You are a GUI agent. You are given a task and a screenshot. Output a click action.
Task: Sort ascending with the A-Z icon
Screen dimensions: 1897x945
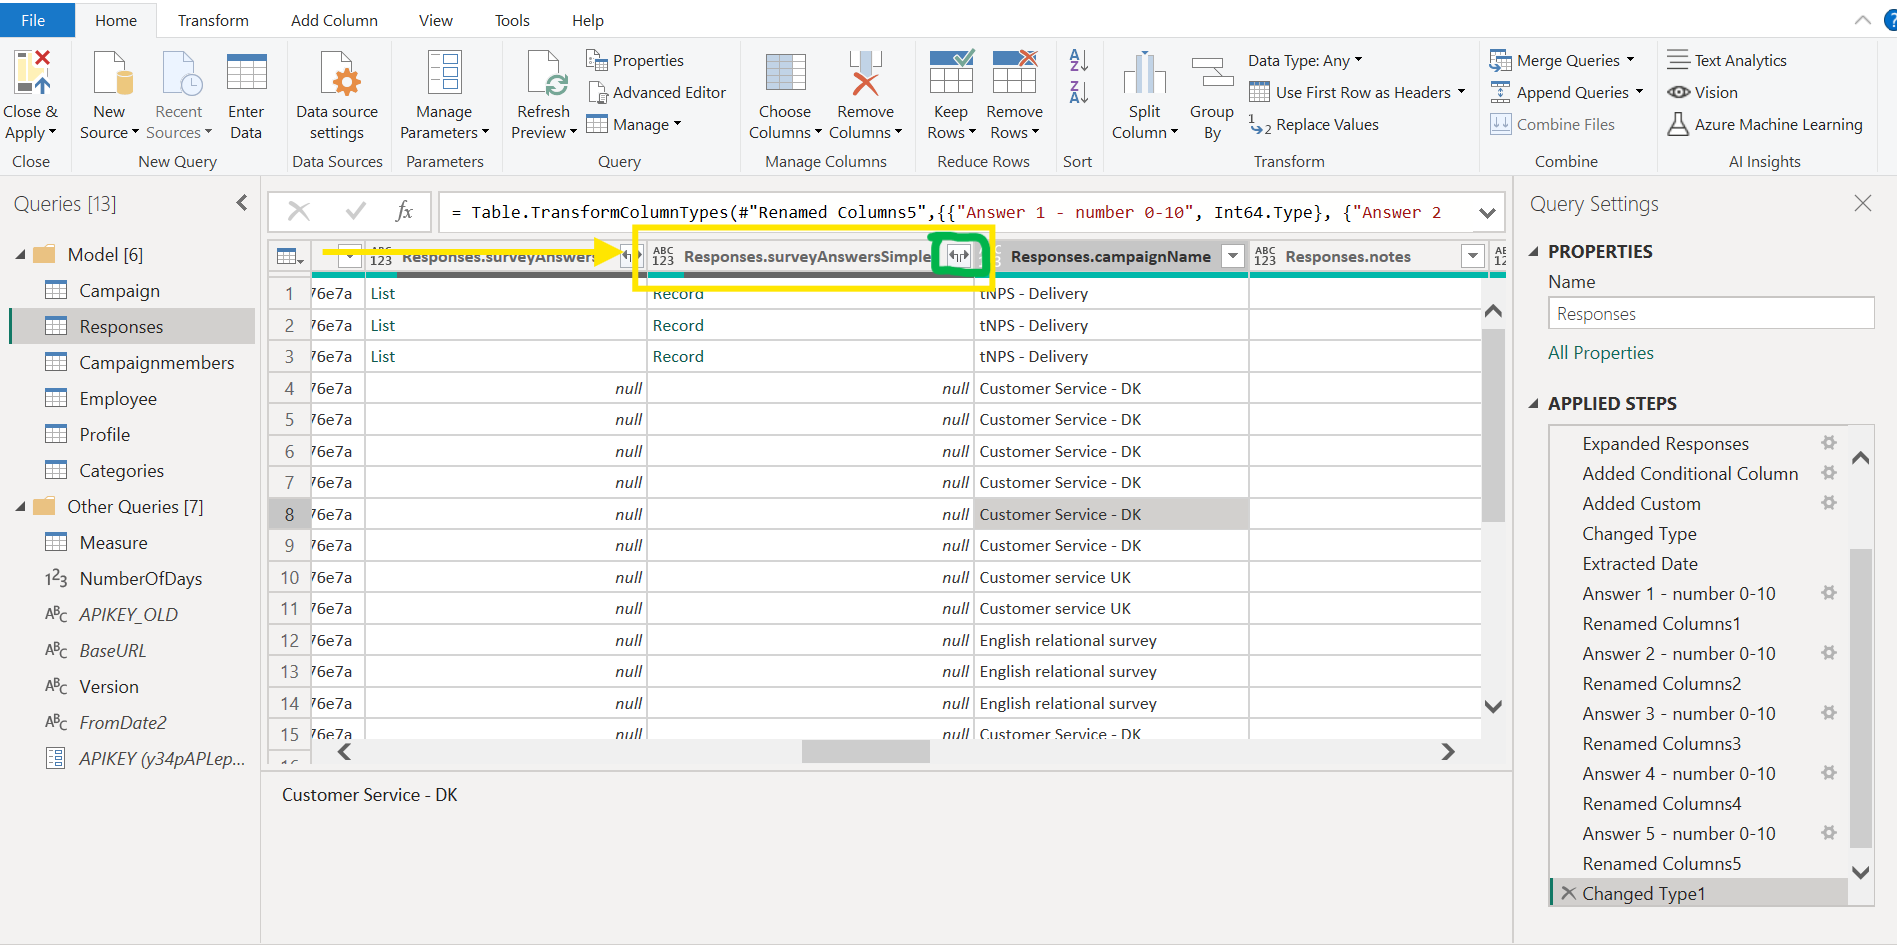point(1078,61)
